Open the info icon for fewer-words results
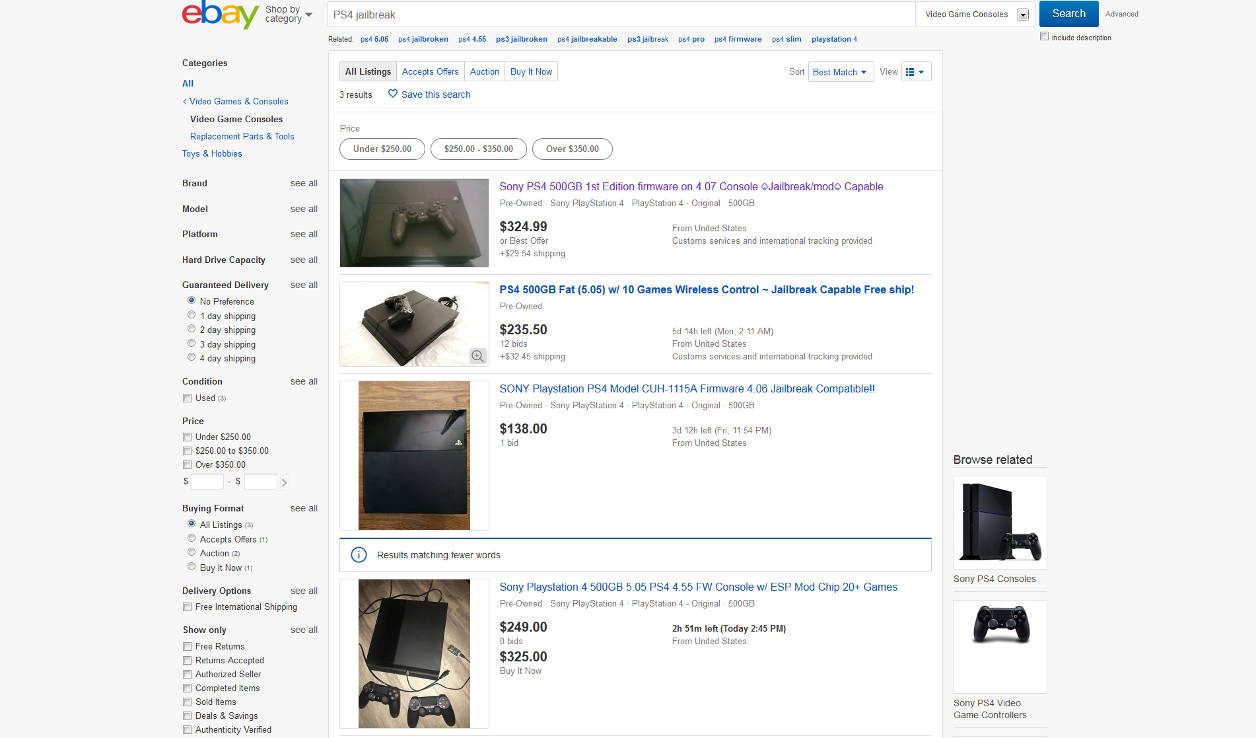Viewport: 1256px width, 738px height. pos(358,555)
